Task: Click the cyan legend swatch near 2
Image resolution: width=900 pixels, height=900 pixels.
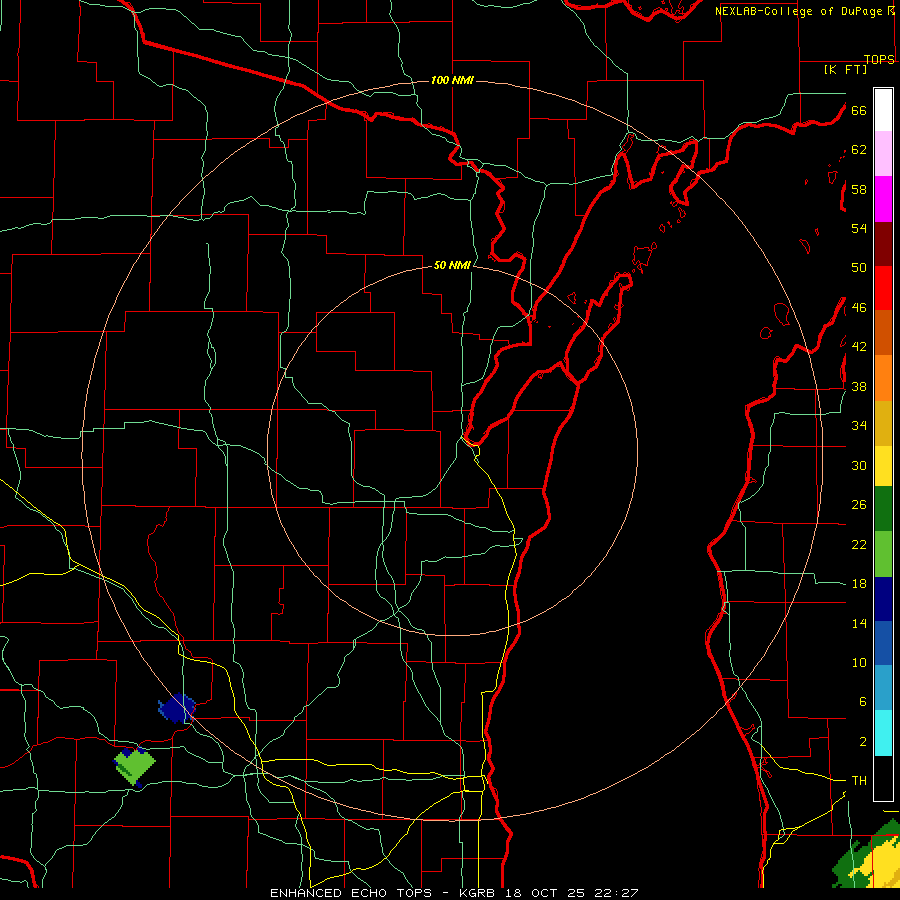Action: point(883,734)
